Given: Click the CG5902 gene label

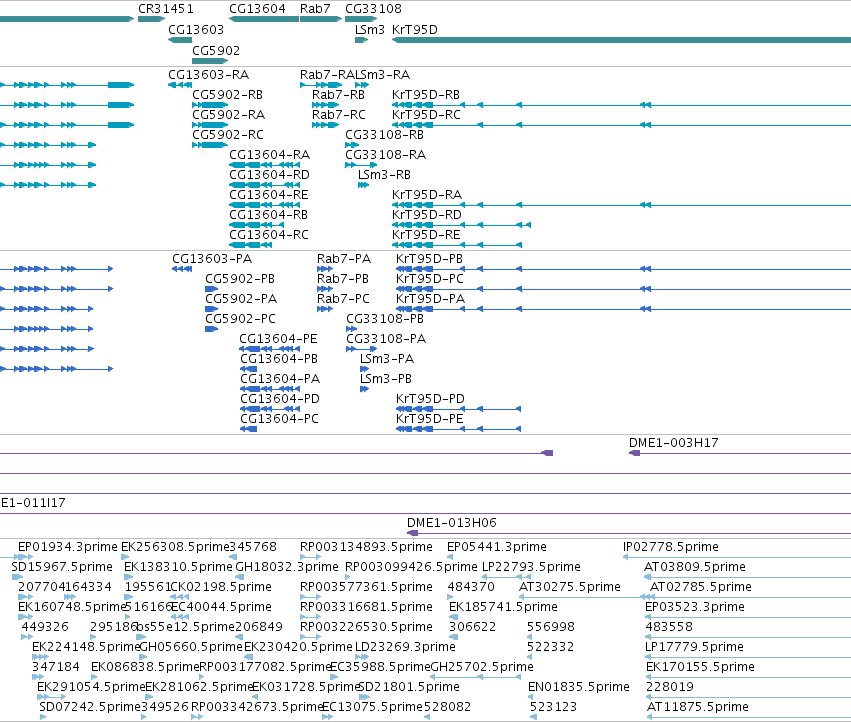Looking at the screenshot, I should (216, 50).
